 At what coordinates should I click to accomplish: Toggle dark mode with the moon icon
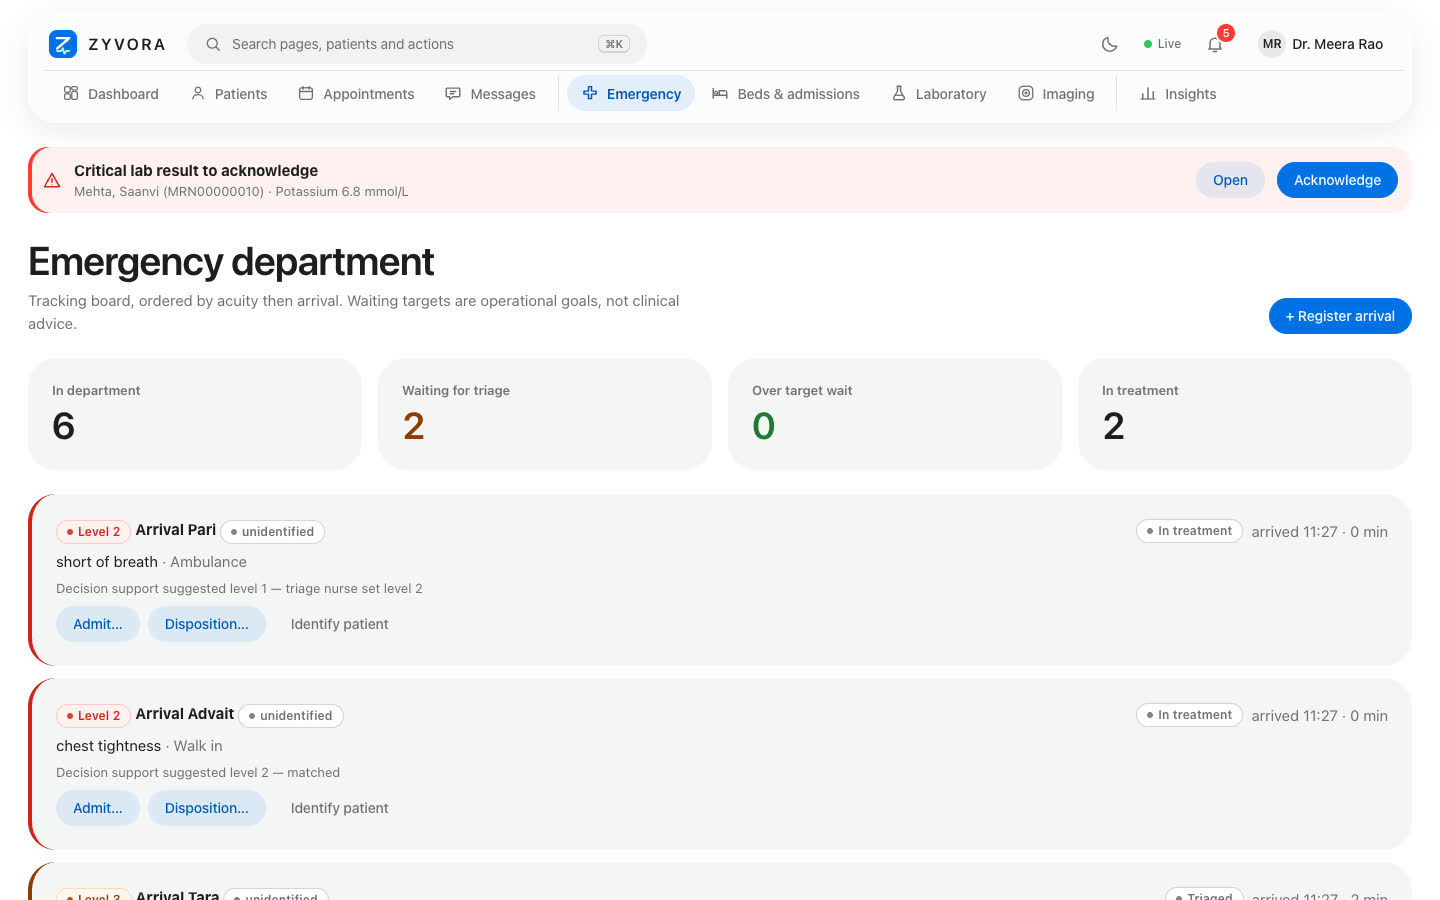tap(1109, 44)
